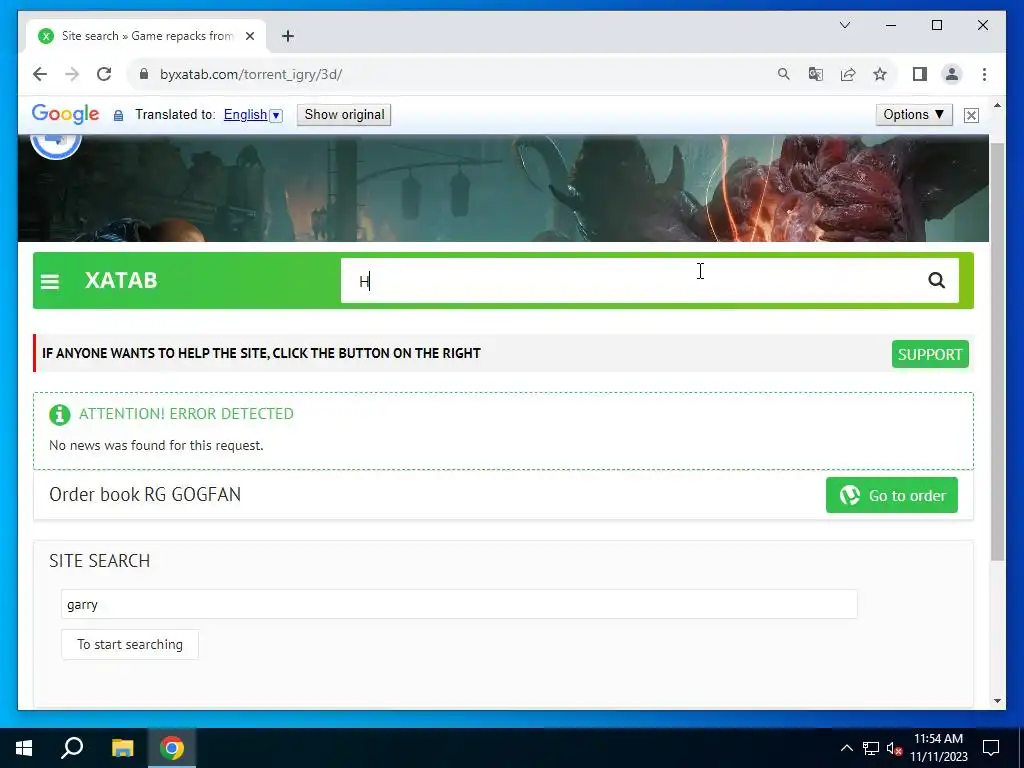Open the taskbar clock and date
This screenshot has height=768, width=1024.
[x=938, y=748]
